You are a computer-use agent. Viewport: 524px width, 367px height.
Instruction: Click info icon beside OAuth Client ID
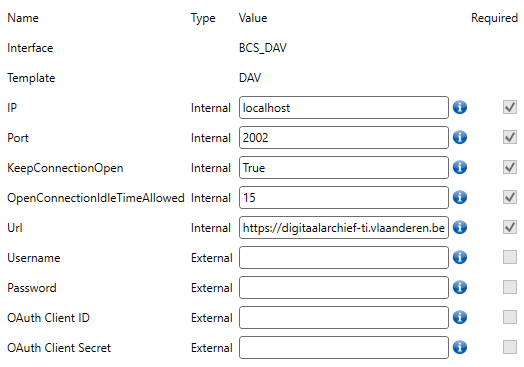coord(460,317)
